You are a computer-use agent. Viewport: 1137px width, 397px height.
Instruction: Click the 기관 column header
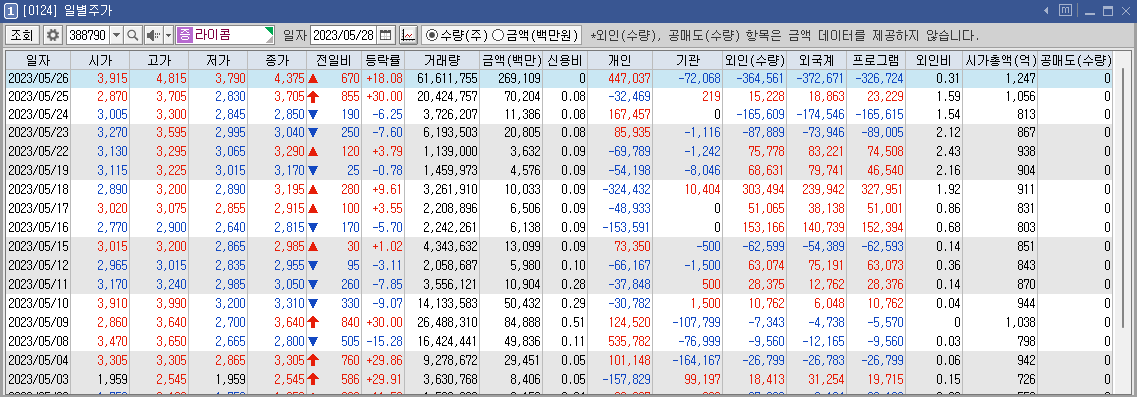(687, 60)
